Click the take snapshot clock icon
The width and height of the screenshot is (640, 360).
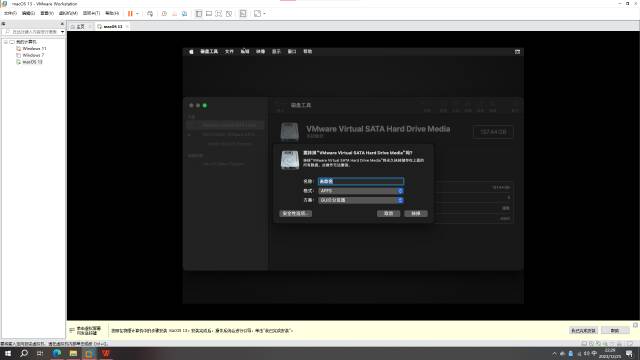[164, 13]
